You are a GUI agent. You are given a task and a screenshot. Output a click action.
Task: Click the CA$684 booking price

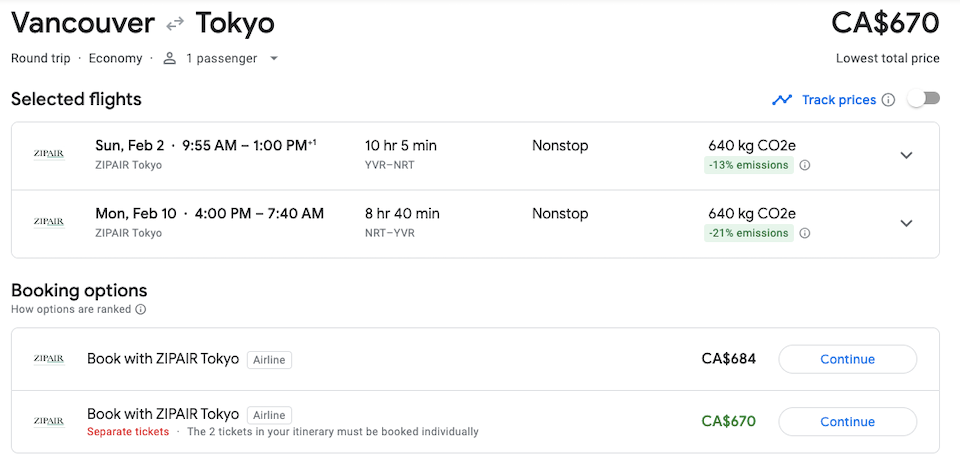coord(729,359)
